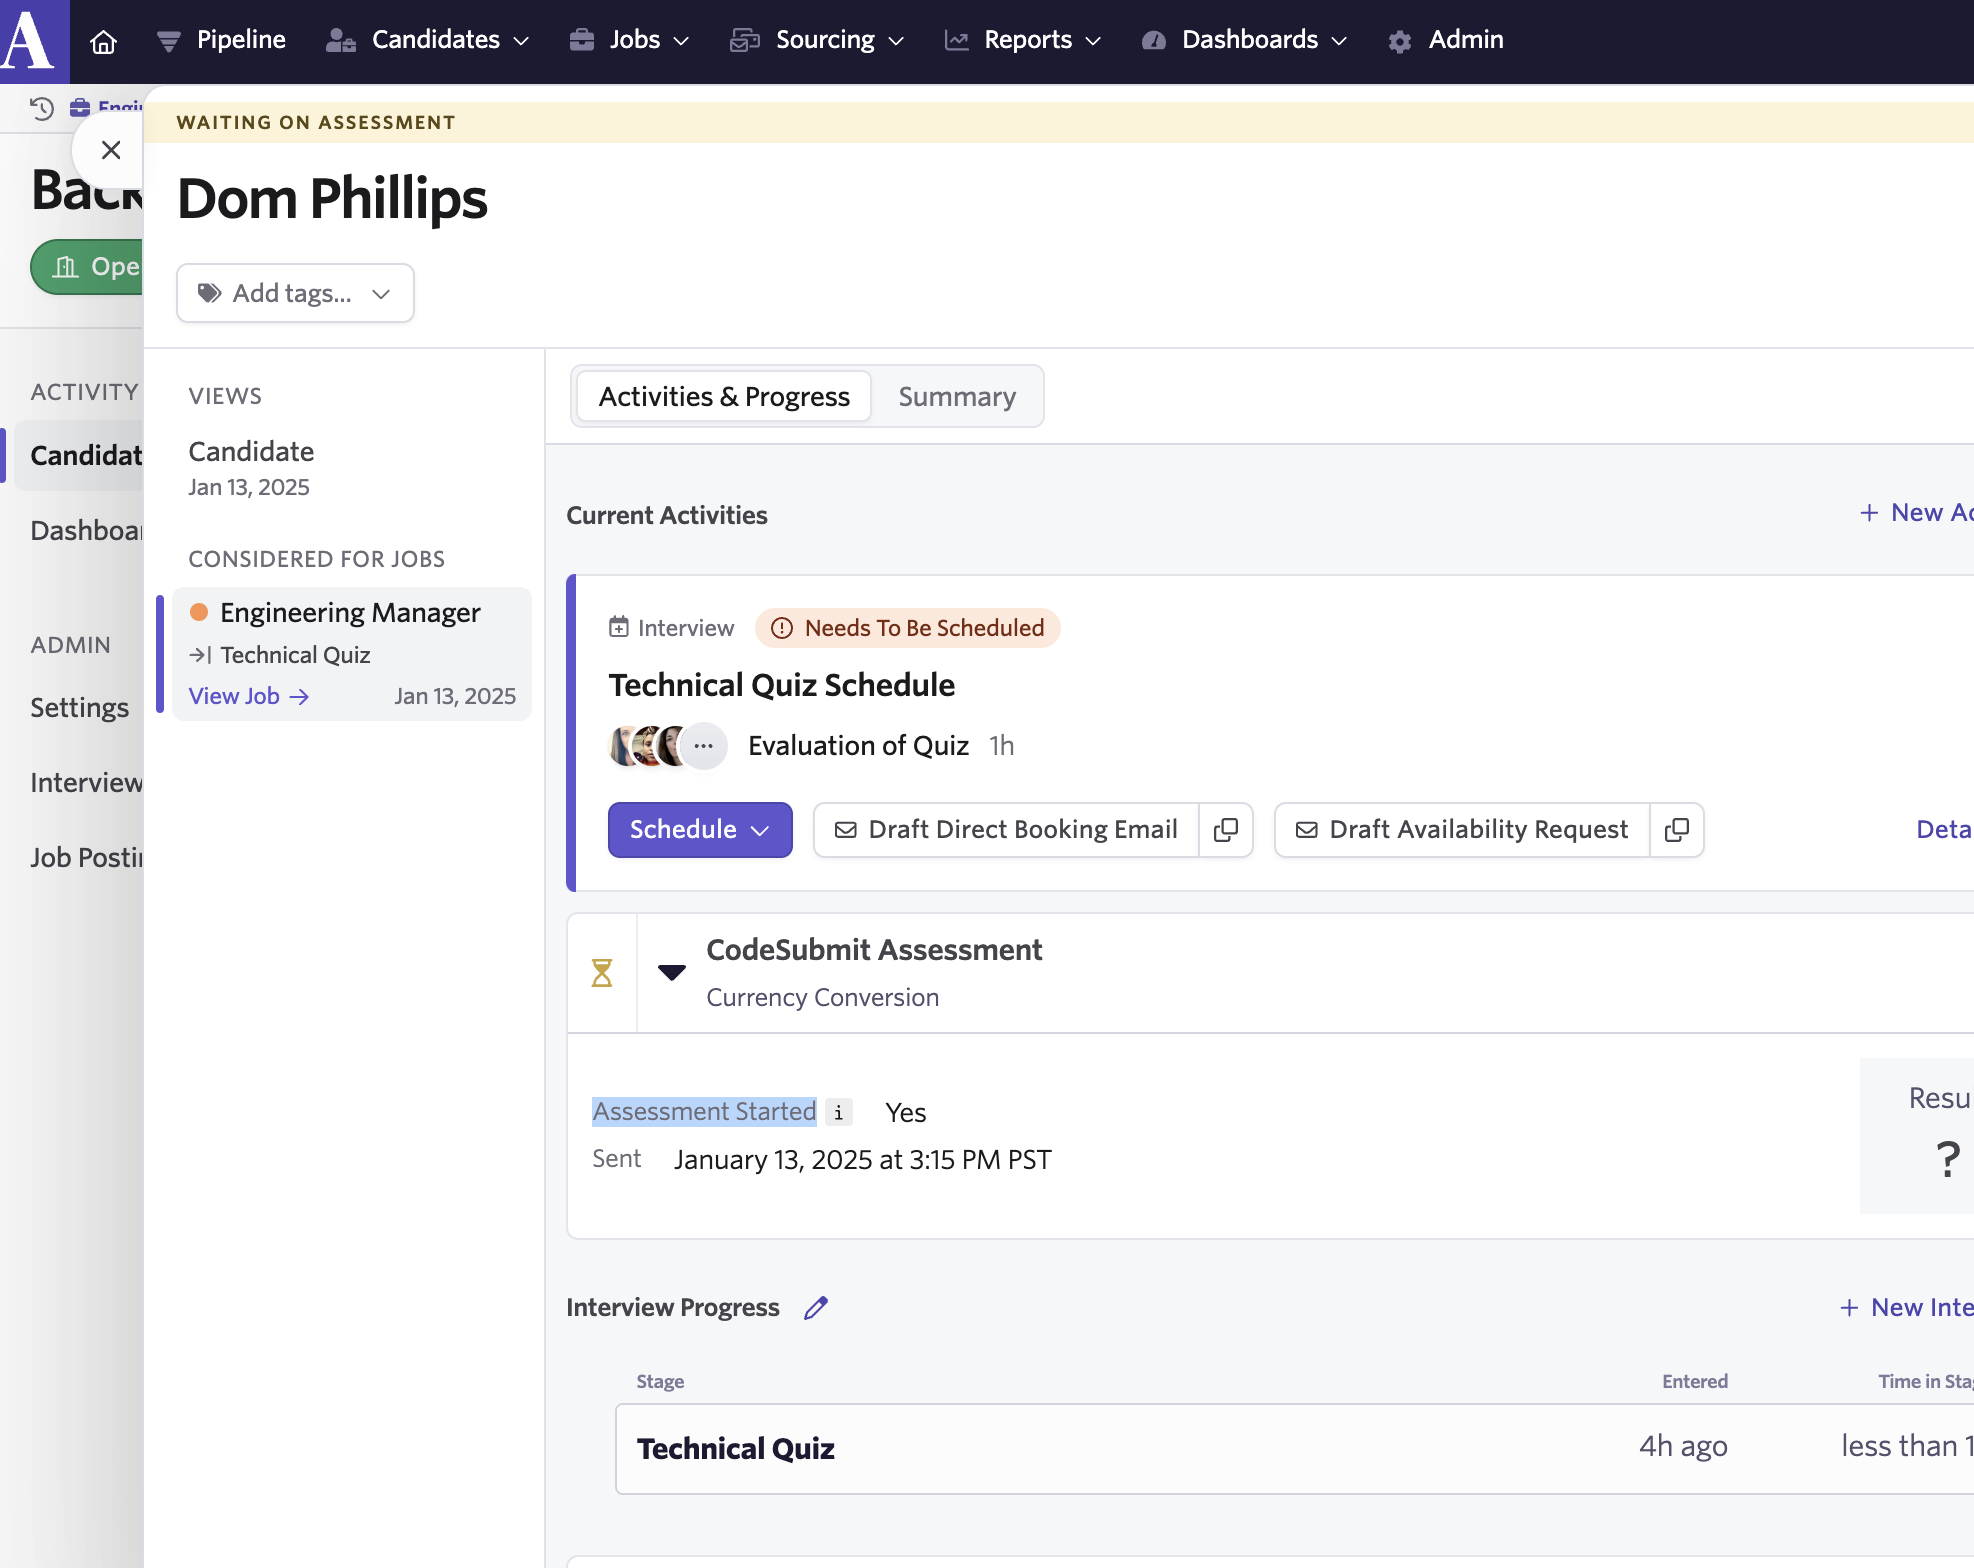Open the Add tags dropdown
Image resolution: width=1974 pixels, height=1568 pixels.
click(x=380, y=293)
